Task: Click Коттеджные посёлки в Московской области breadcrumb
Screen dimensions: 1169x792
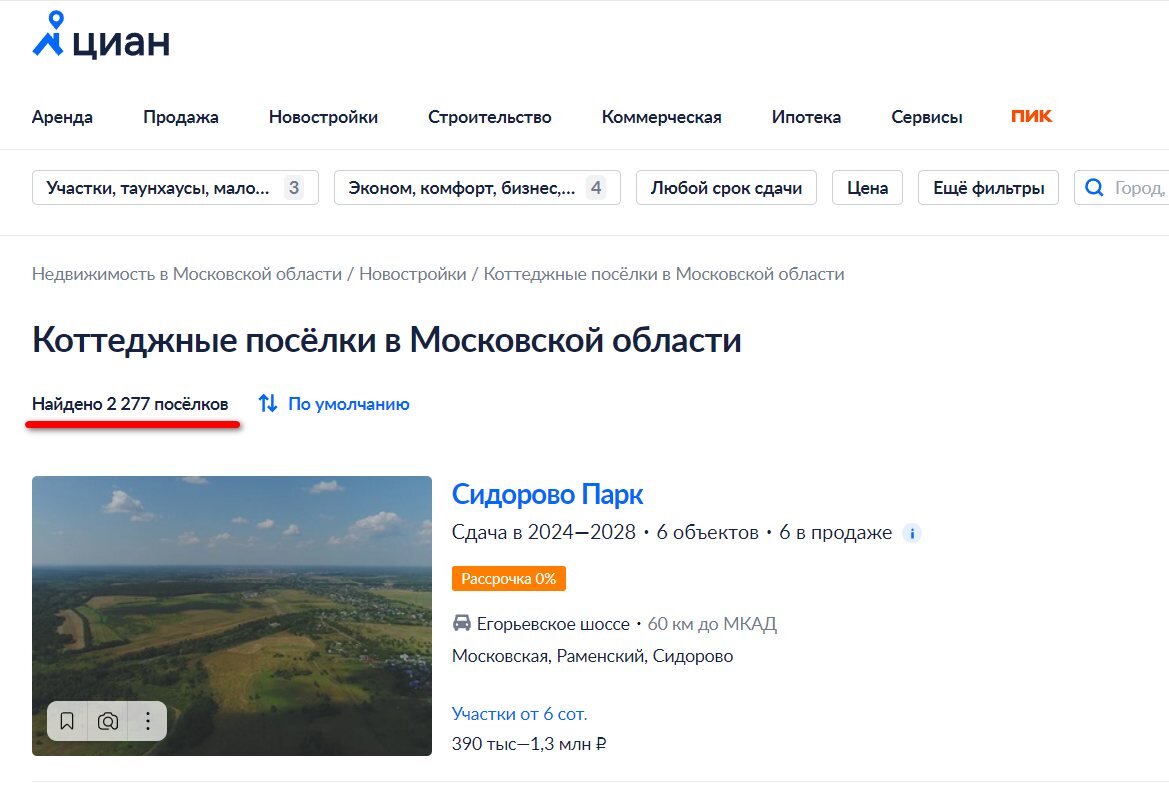Action: (664, 274)
